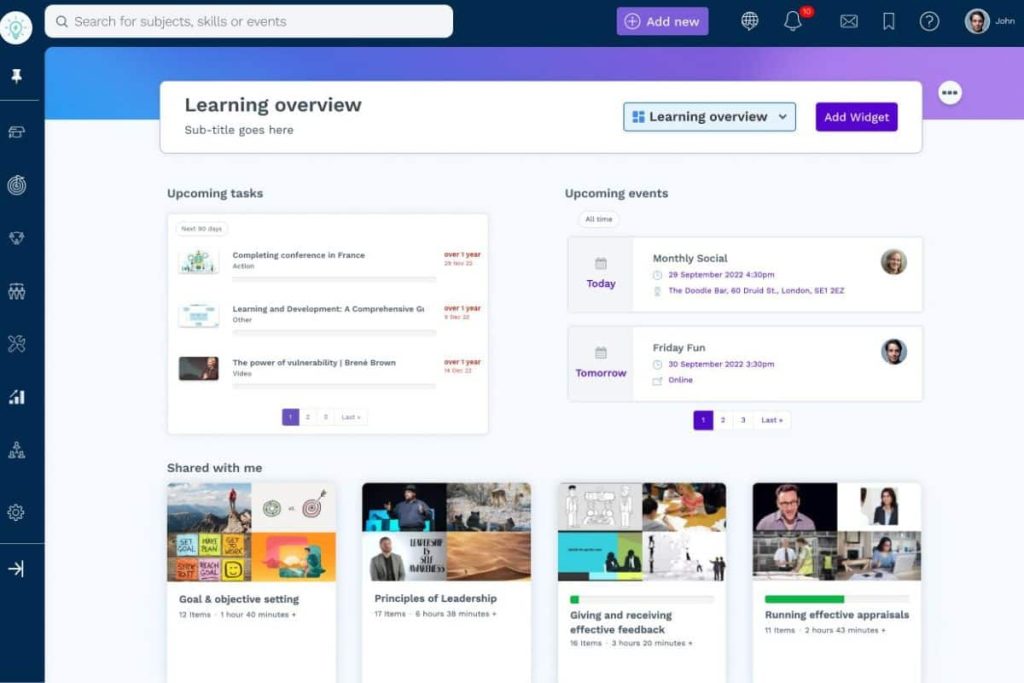This screenshot has width=1024, height=683.
Task: Open the organization hierarchy icon
Action: pyautogui.click(x=16, y=450)
